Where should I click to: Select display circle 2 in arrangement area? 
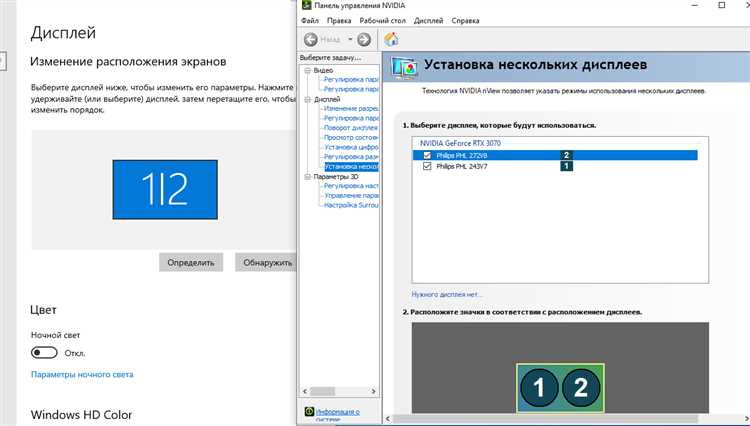(581, 387)
